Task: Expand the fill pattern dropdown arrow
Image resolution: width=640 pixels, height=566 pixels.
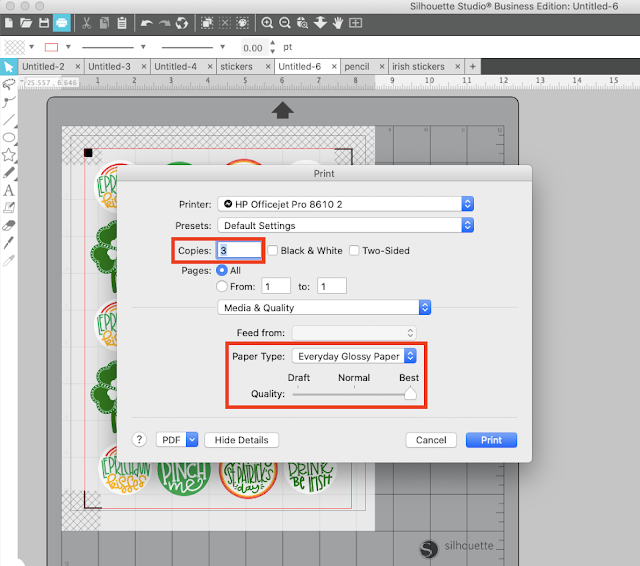Action: tap(31, 47)
